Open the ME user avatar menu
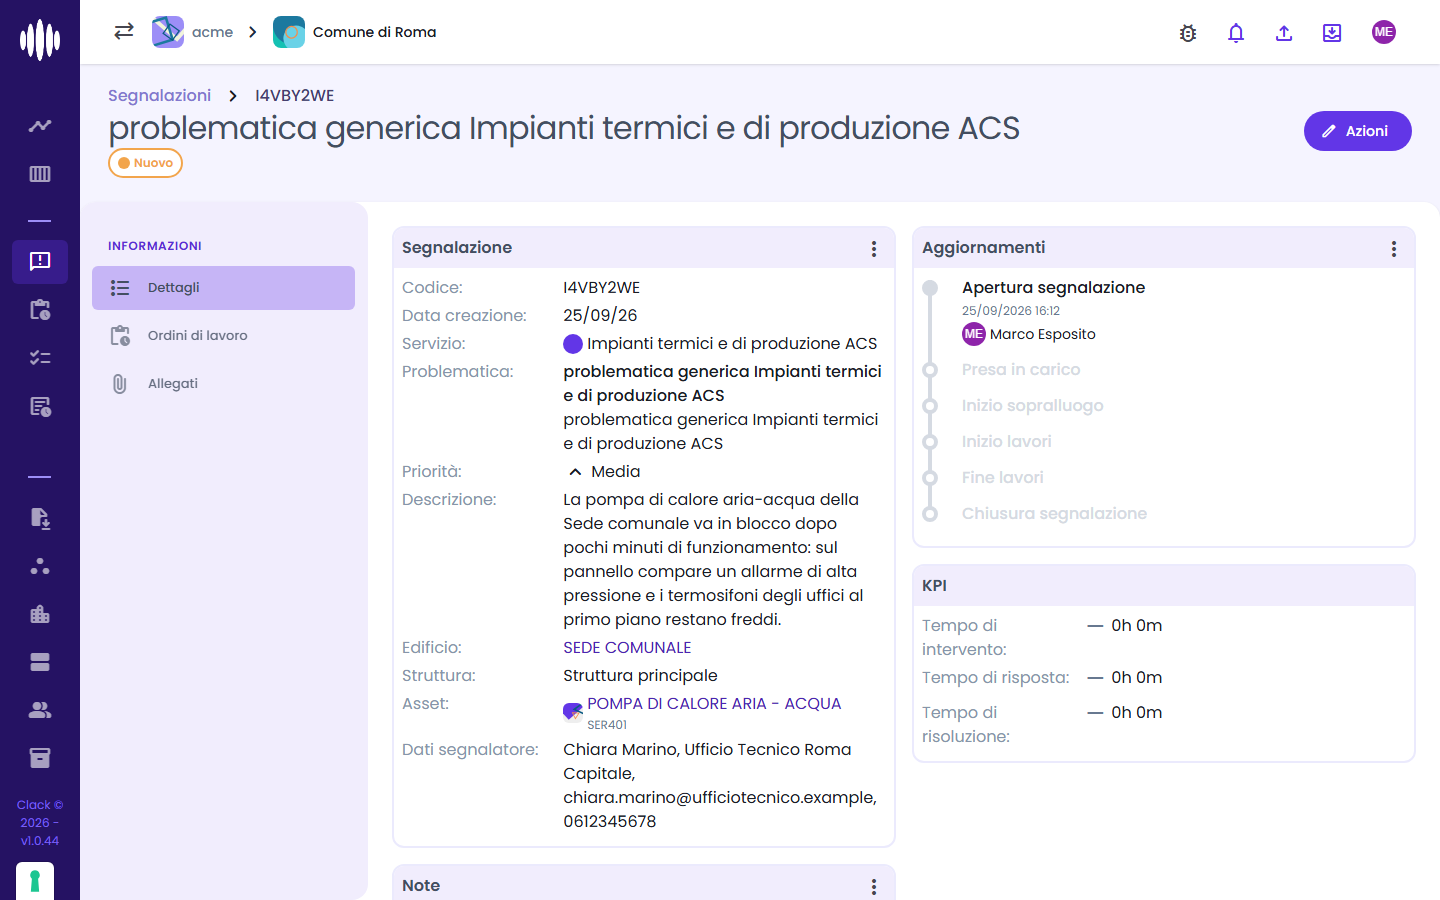The height and width of the screenshot is (900, 1440). tap(1384, 32)
